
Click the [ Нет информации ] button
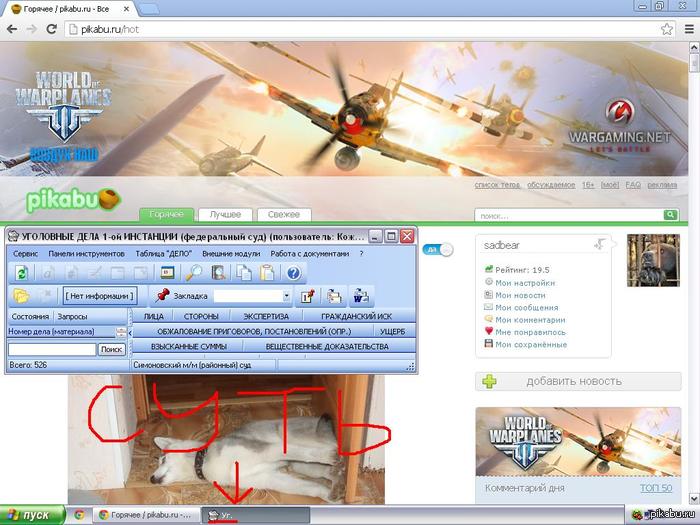coord(99,296)
